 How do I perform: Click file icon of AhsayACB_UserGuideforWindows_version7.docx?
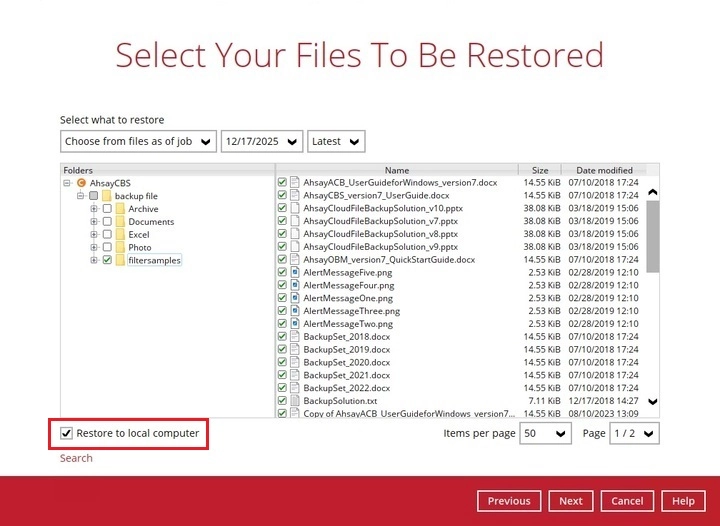pyautogui.click(x=295, y=182)
